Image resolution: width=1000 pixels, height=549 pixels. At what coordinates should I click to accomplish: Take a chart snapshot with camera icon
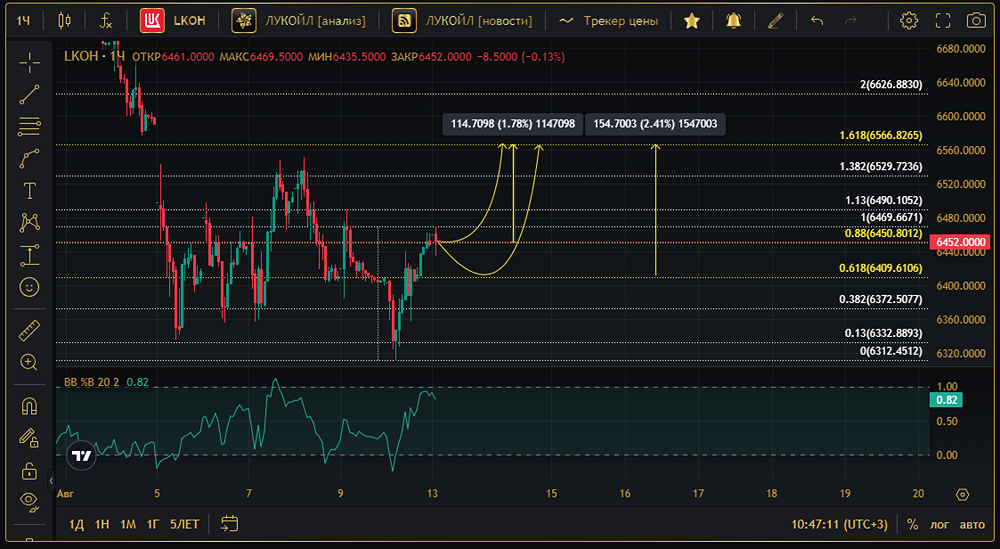coord(976,21)
